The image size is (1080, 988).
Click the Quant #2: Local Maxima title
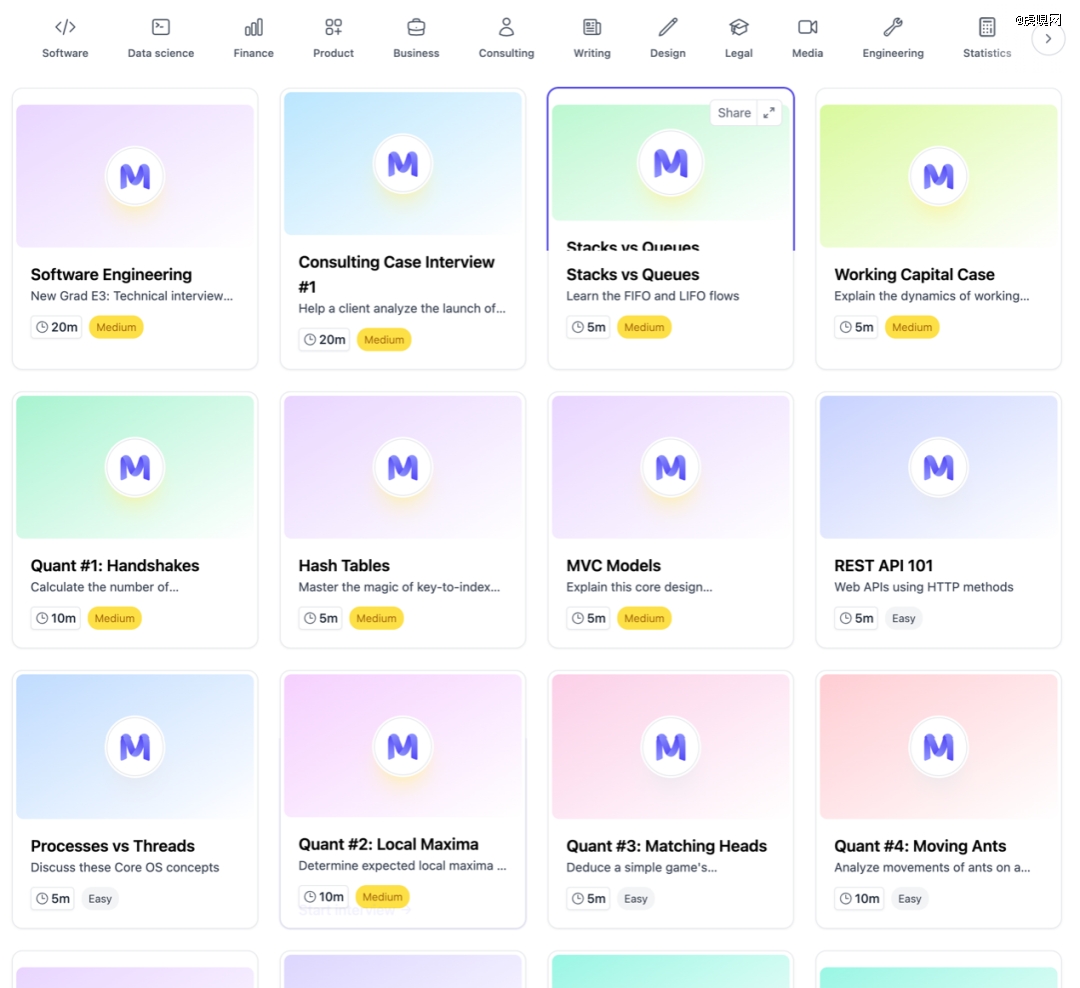pyautogui.click(x=388, y=845)
